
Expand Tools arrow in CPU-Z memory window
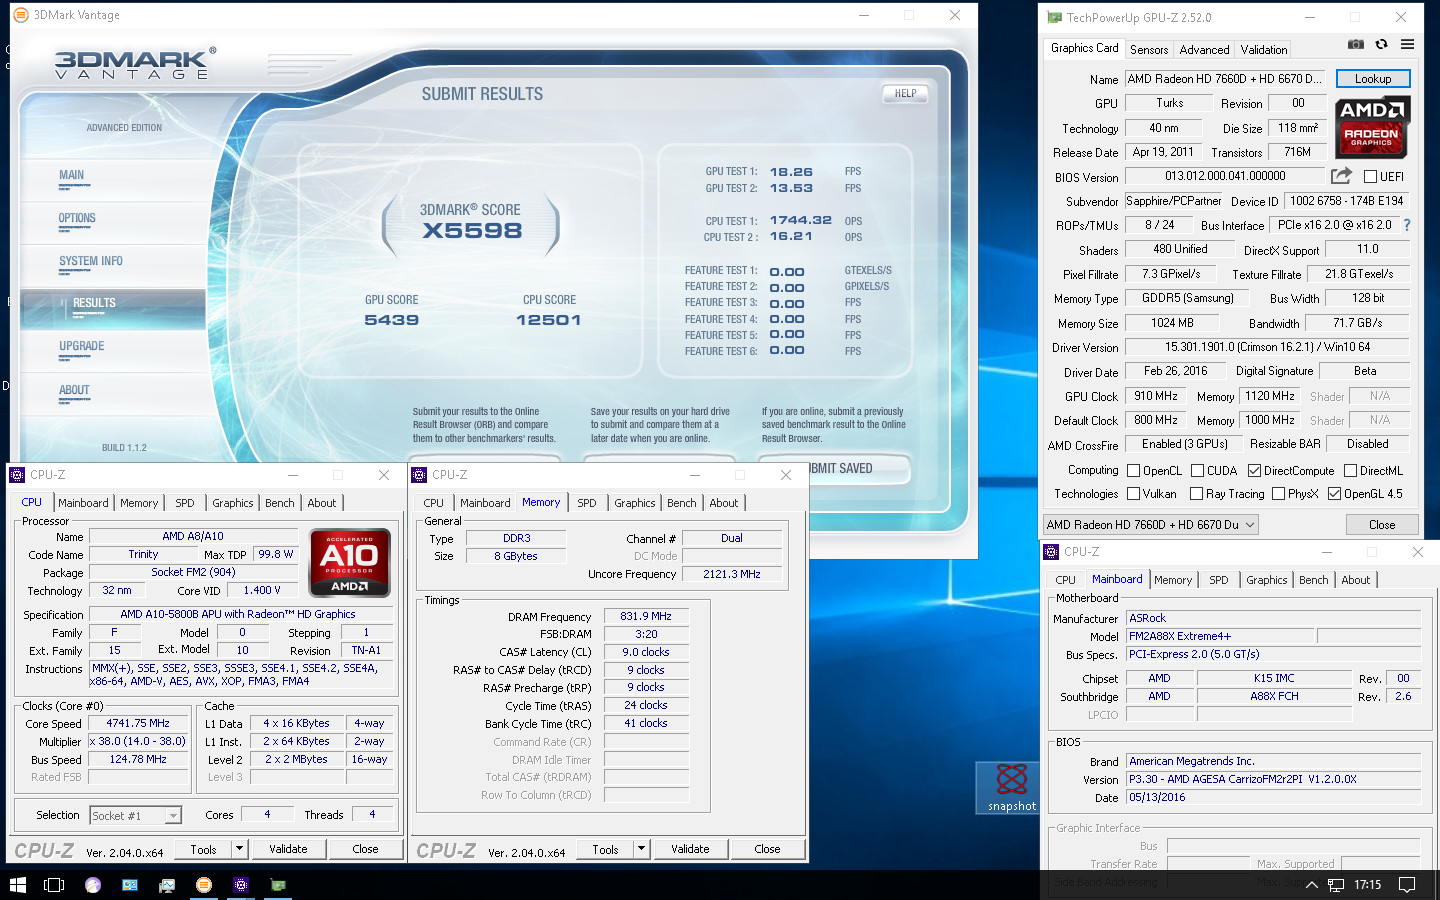641,849
